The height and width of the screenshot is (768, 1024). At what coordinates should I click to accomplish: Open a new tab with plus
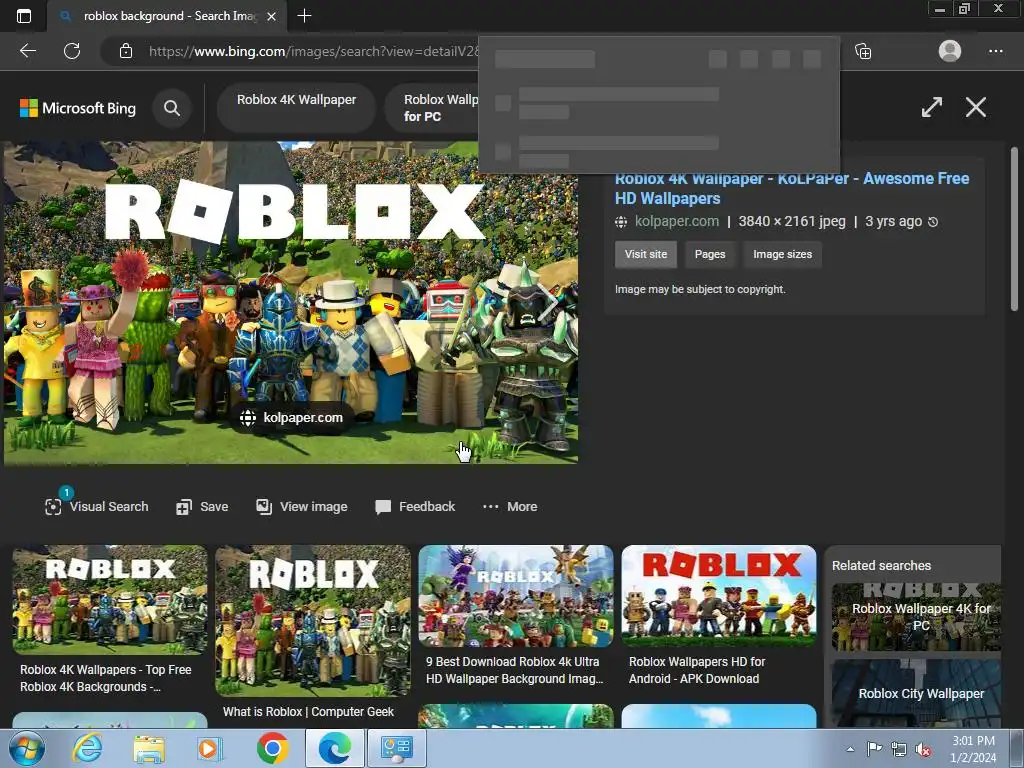(304, 16)
